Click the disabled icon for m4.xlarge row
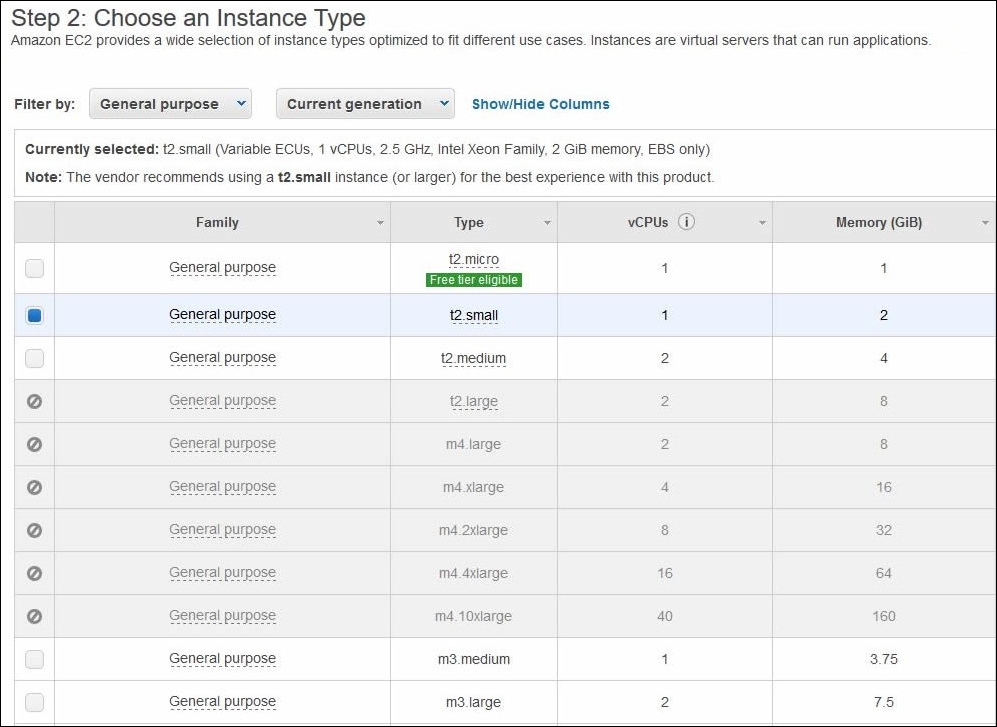 [x=34, y=487]
